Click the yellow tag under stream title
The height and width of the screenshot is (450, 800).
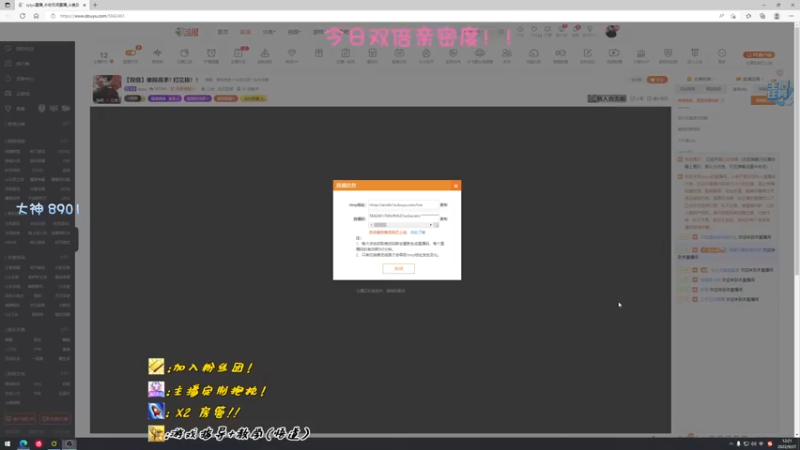point(254,98)
